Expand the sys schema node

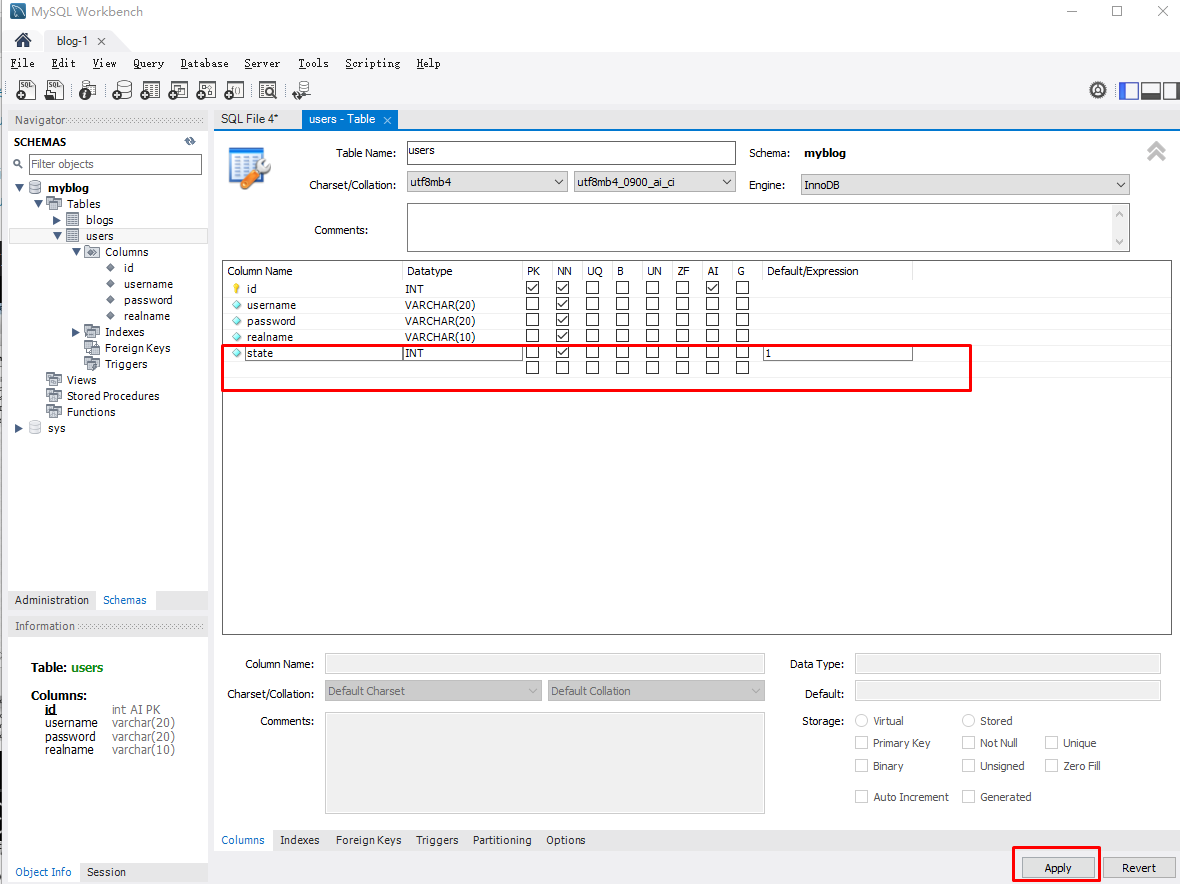[19, 428]
